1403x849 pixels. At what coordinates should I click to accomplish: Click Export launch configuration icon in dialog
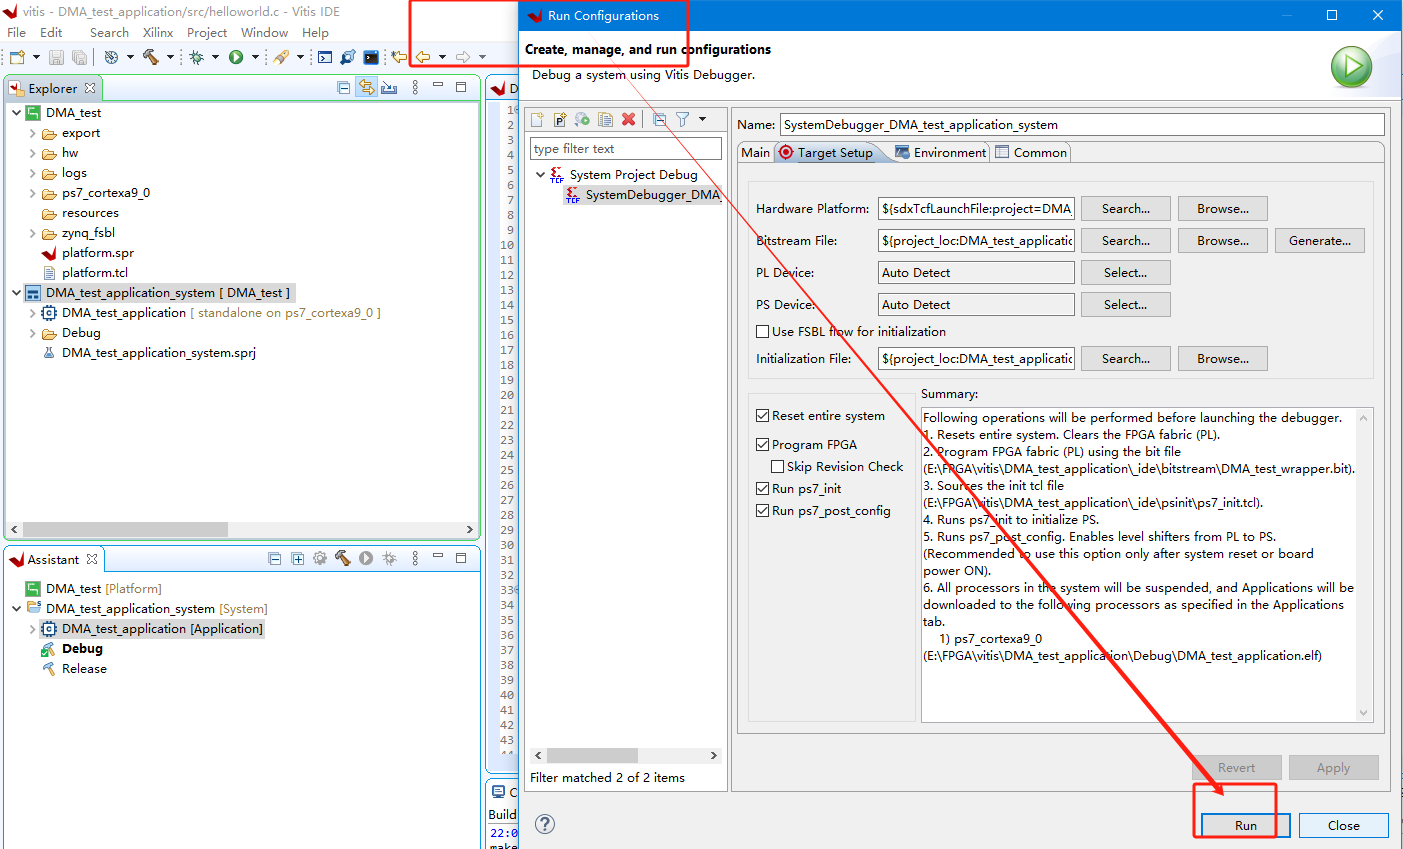[583, 119]
